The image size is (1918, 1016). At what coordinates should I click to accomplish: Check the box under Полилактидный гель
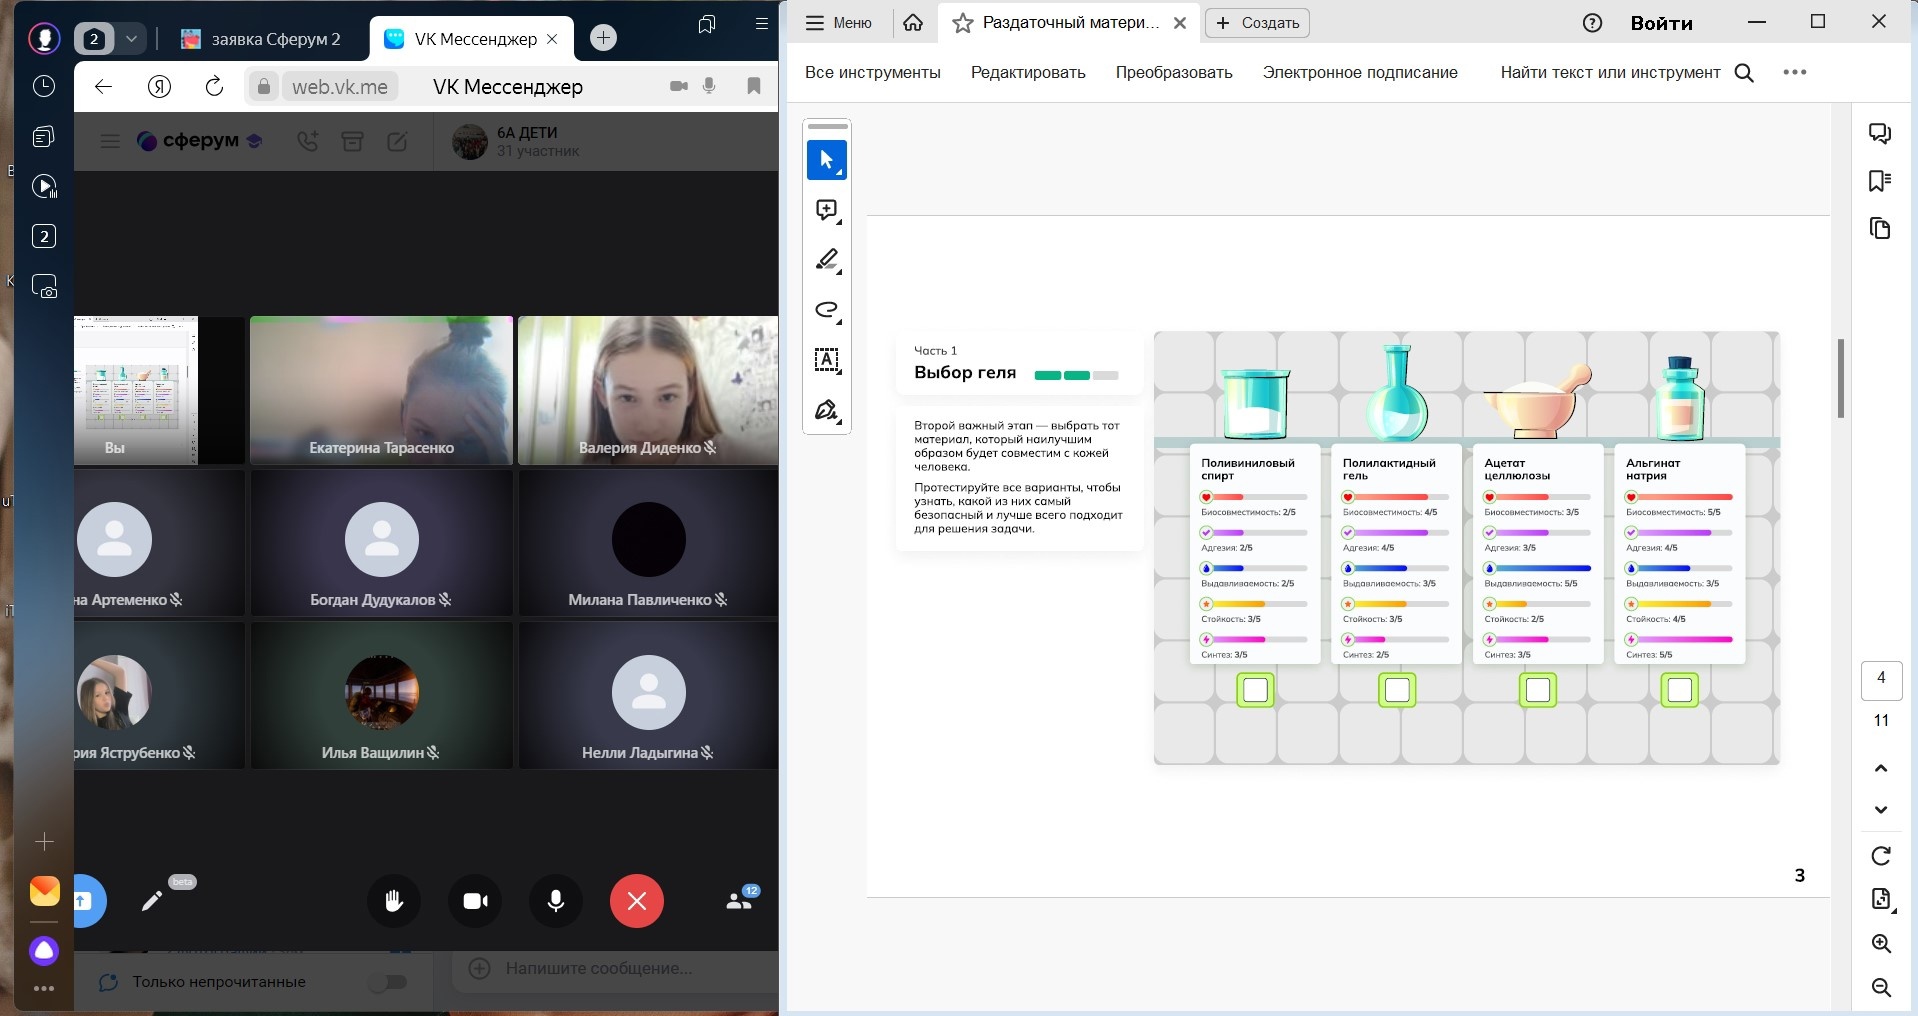coord(1397,690)
